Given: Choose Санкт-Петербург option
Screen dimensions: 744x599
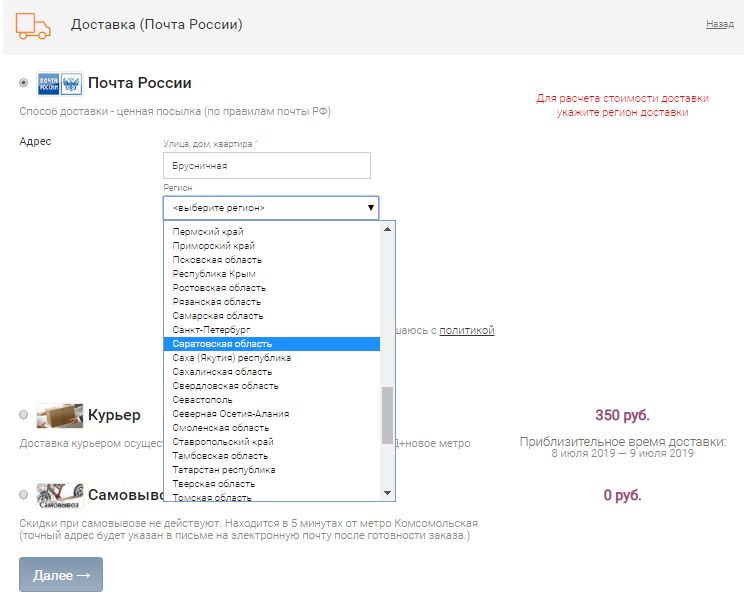Looking at the screenshot, I should click(x=271, y=330).
